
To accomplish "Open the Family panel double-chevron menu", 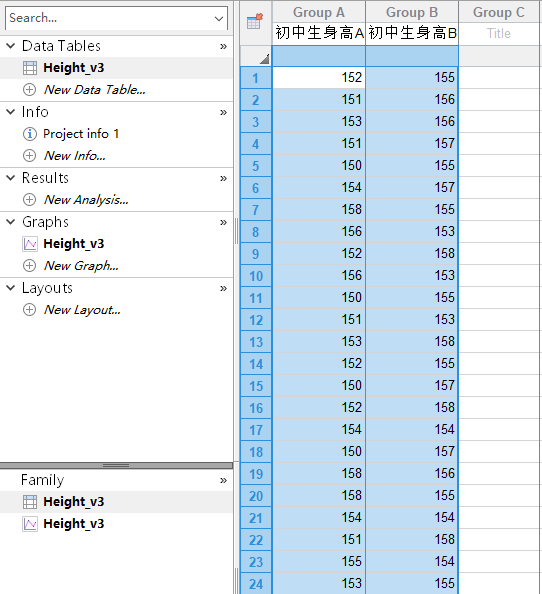I will pyautogui.click(x=223, y=481).
